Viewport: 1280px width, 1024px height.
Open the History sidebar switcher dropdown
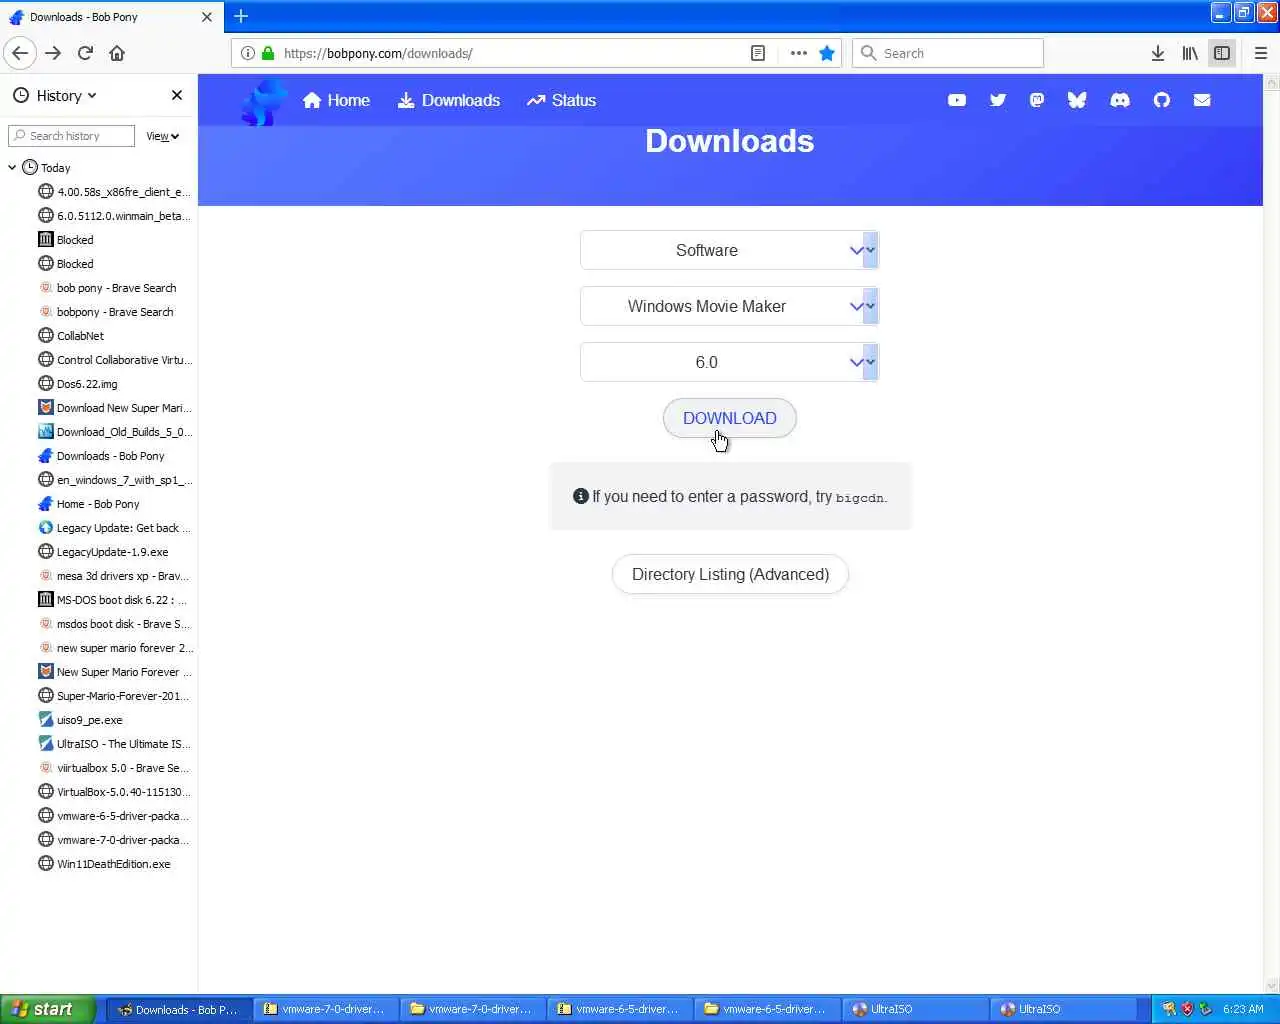pyautogui.click(x=55, y=96)
